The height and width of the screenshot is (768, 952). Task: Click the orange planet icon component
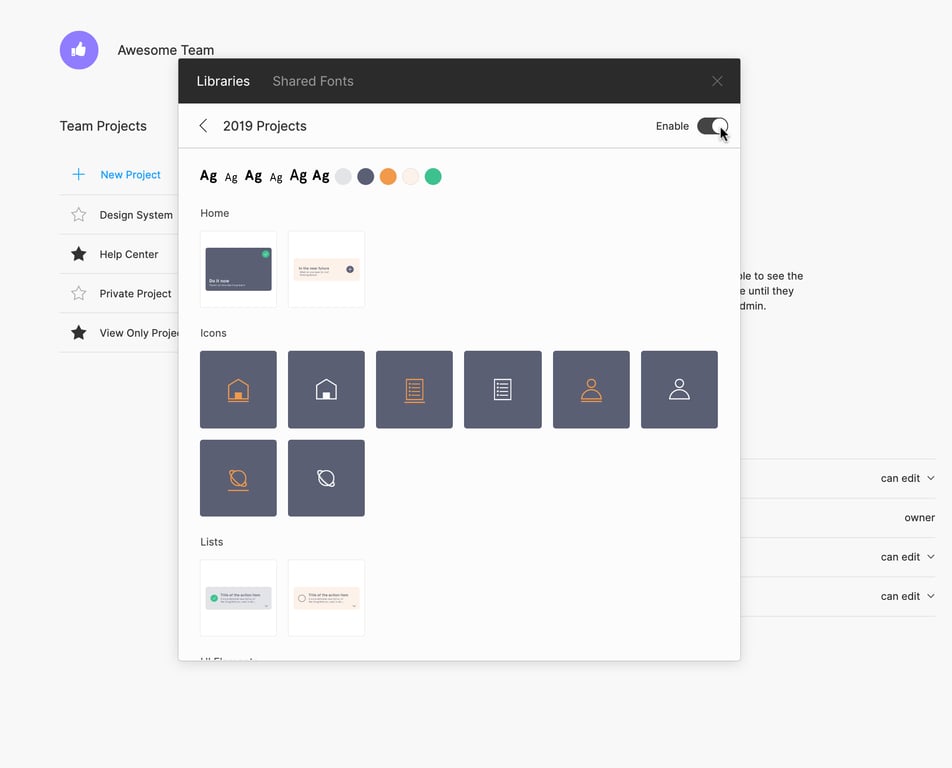point(238,478)
